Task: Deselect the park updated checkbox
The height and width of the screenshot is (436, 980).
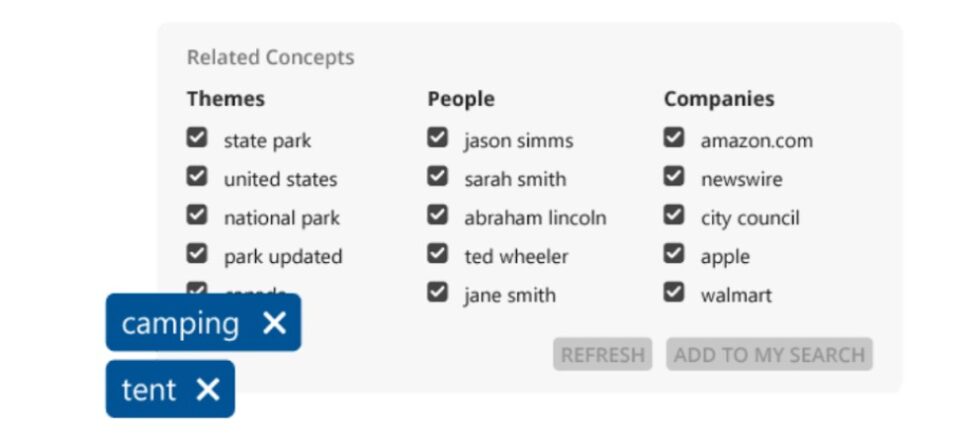Action: point(197,254)
